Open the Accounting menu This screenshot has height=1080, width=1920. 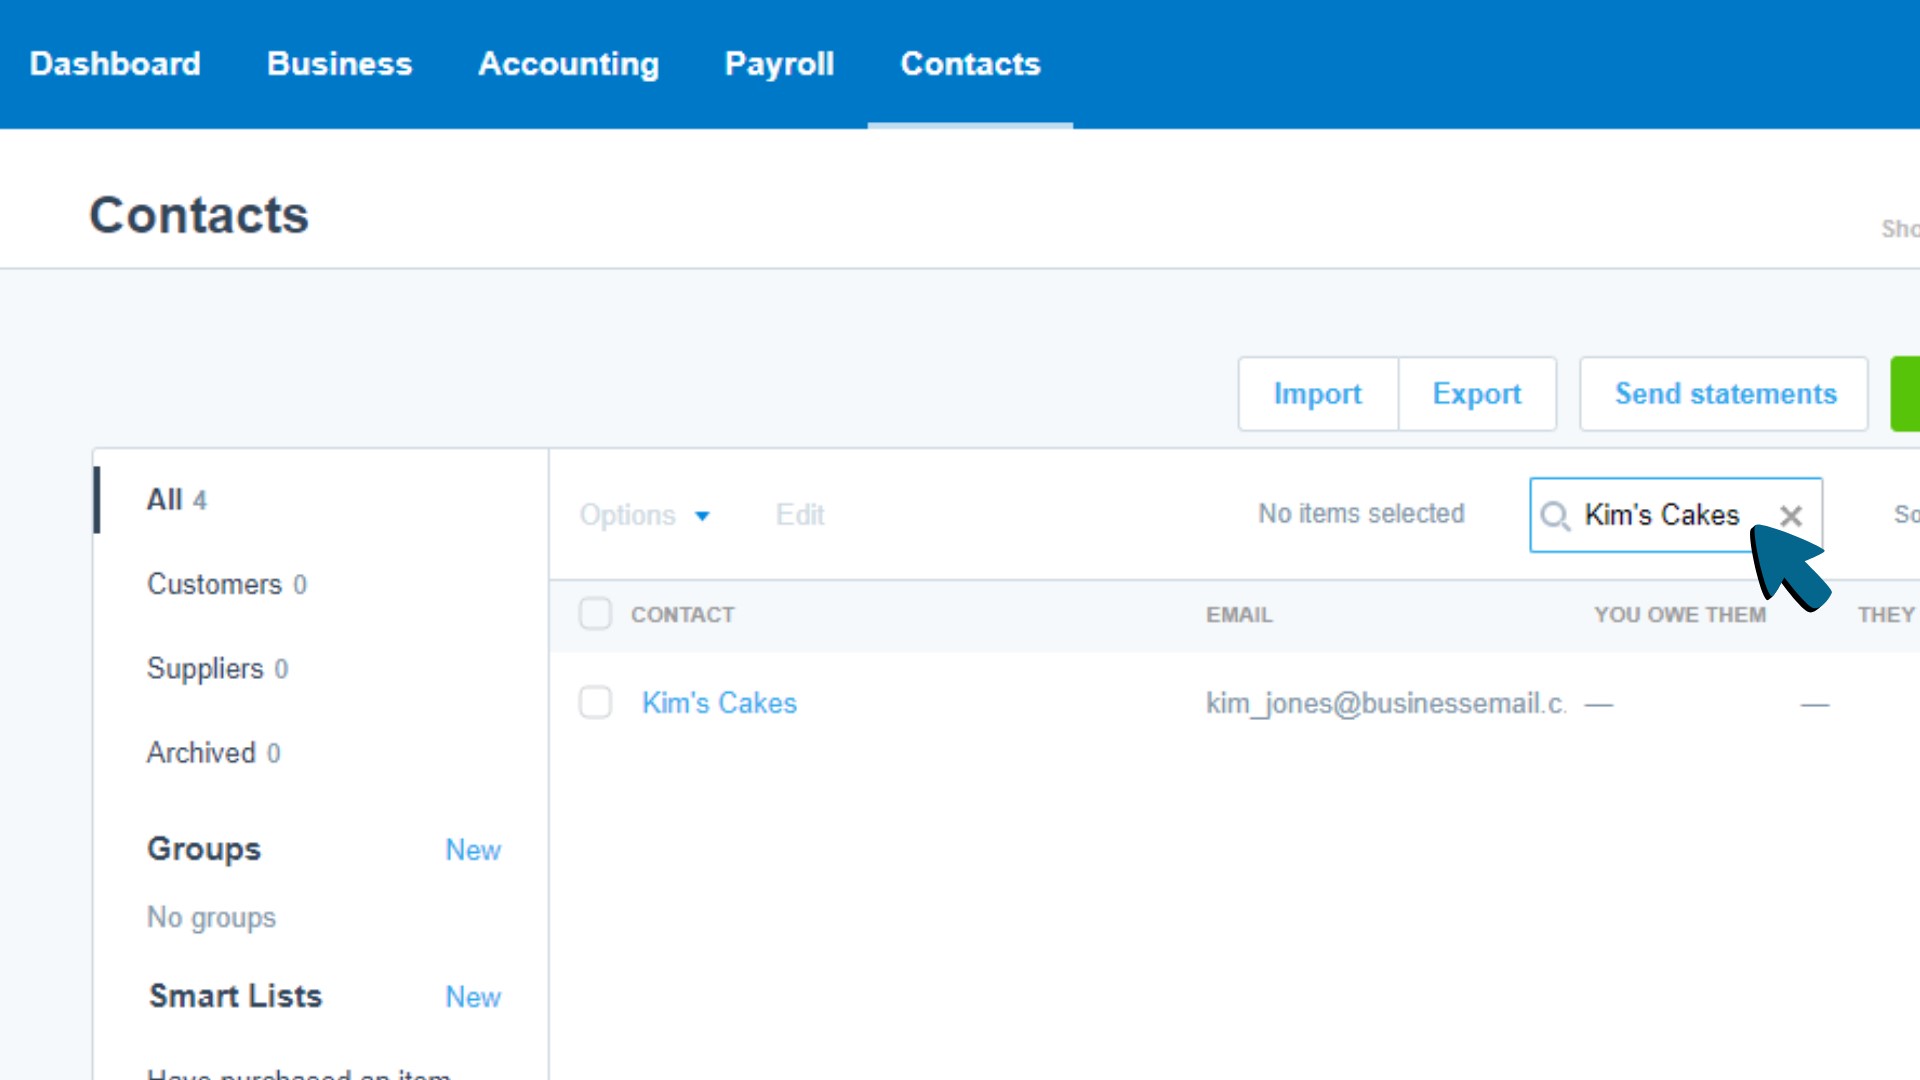568,63
